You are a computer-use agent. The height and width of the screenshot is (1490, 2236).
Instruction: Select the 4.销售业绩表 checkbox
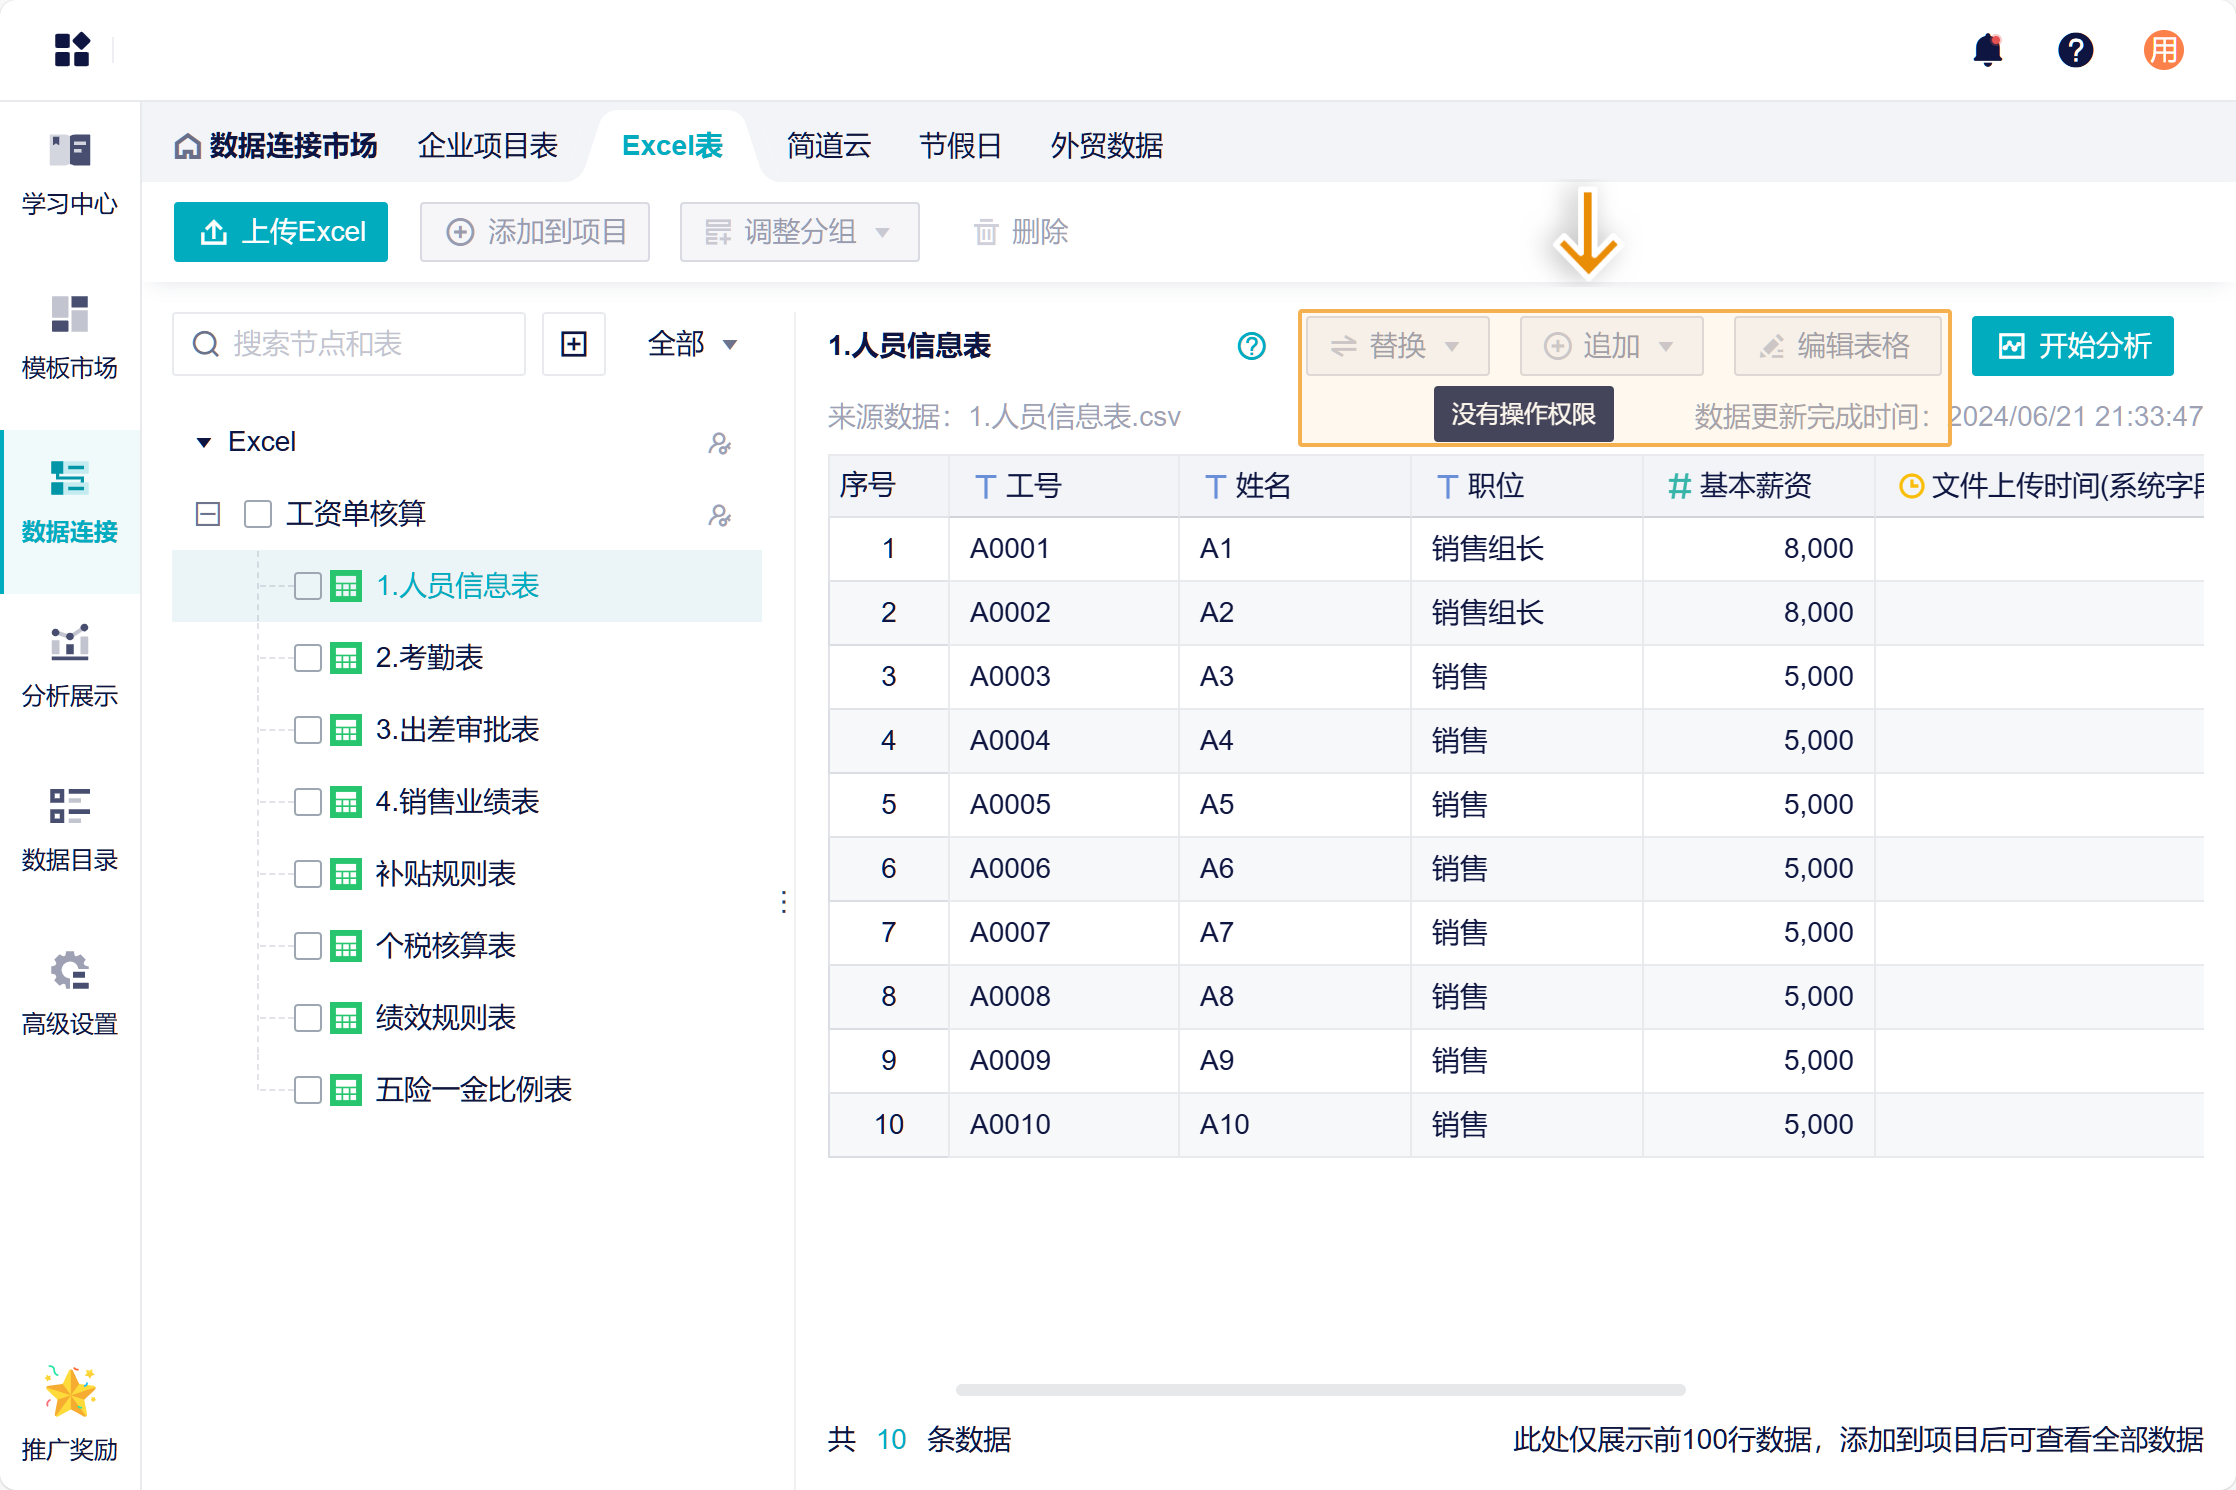(x=307, y=802)
